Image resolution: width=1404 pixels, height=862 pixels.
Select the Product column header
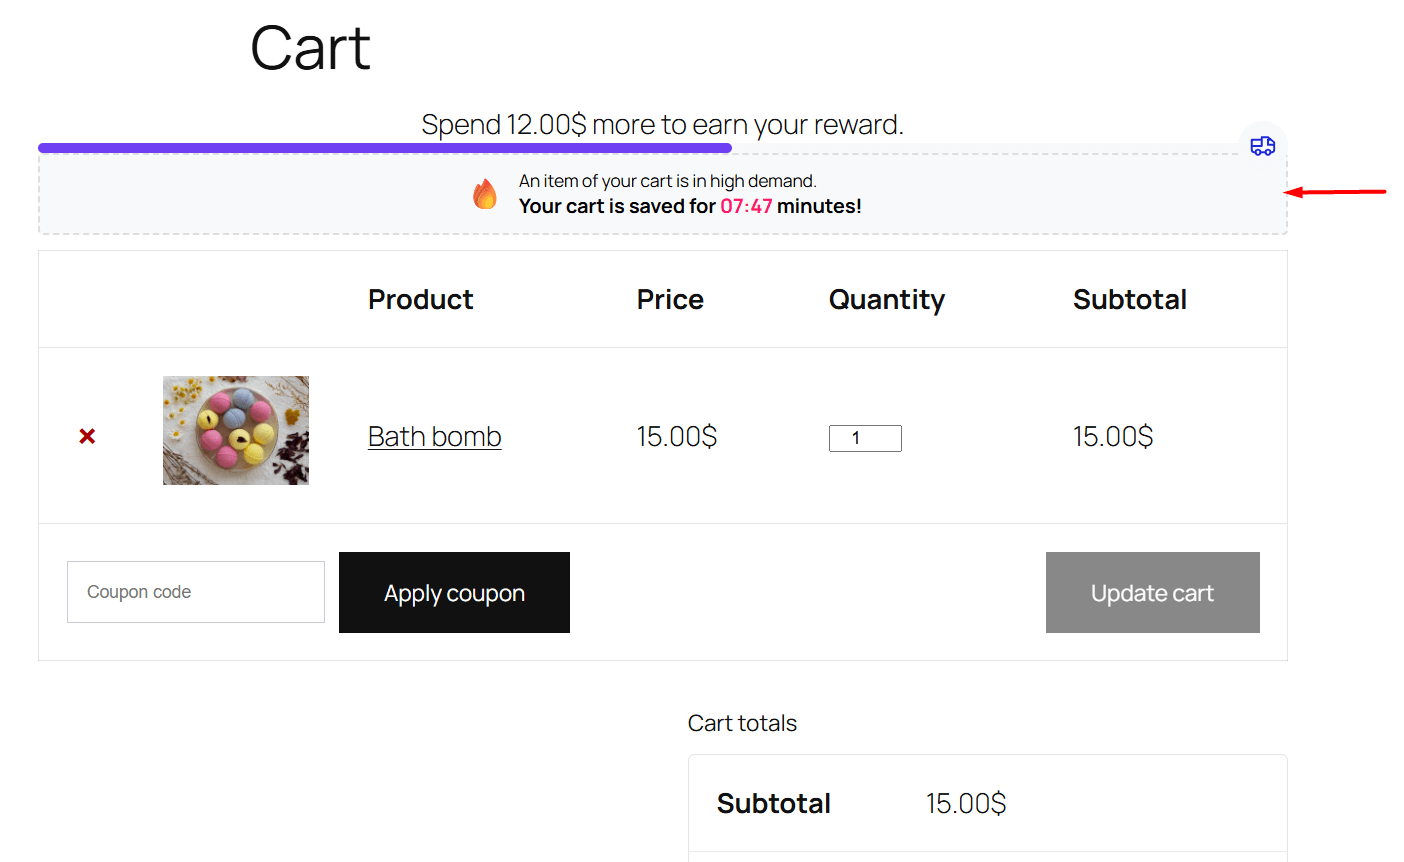coord(420,300)
